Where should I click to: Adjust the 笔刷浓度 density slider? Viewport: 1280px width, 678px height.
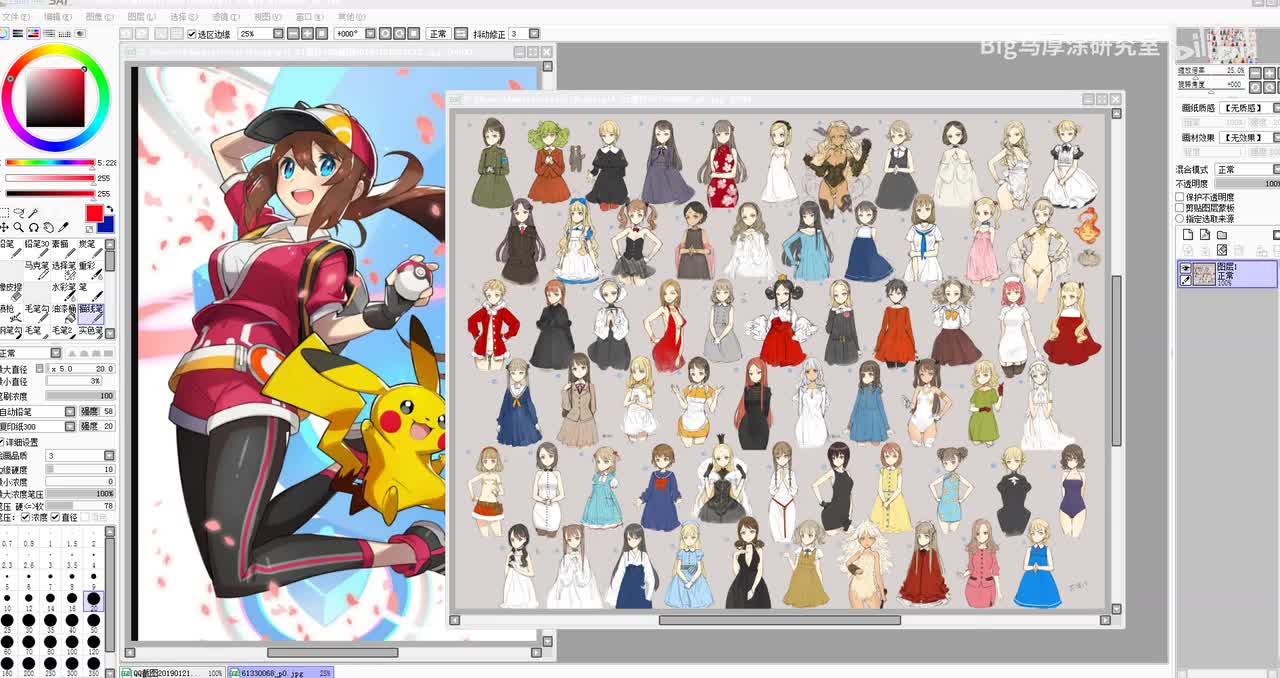click(x=80, y=396)
